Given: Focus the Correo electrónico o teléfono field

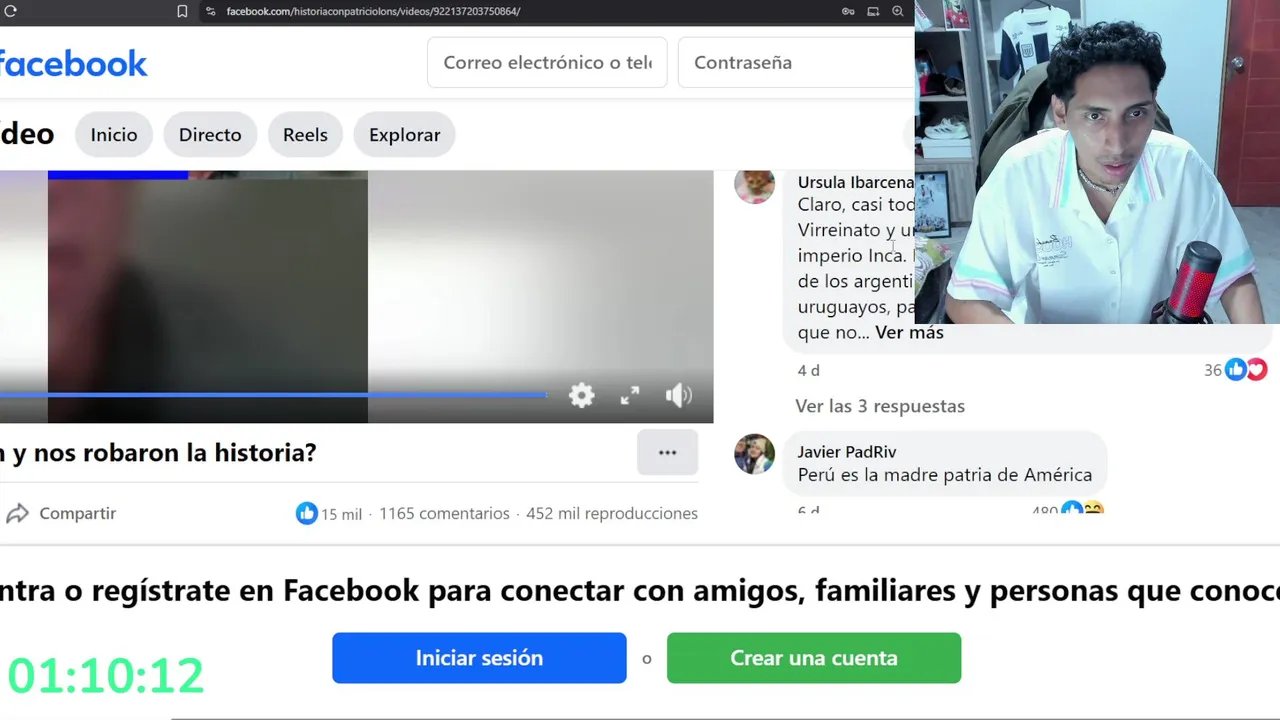Looking at the screenshot, I should point(547,62).
